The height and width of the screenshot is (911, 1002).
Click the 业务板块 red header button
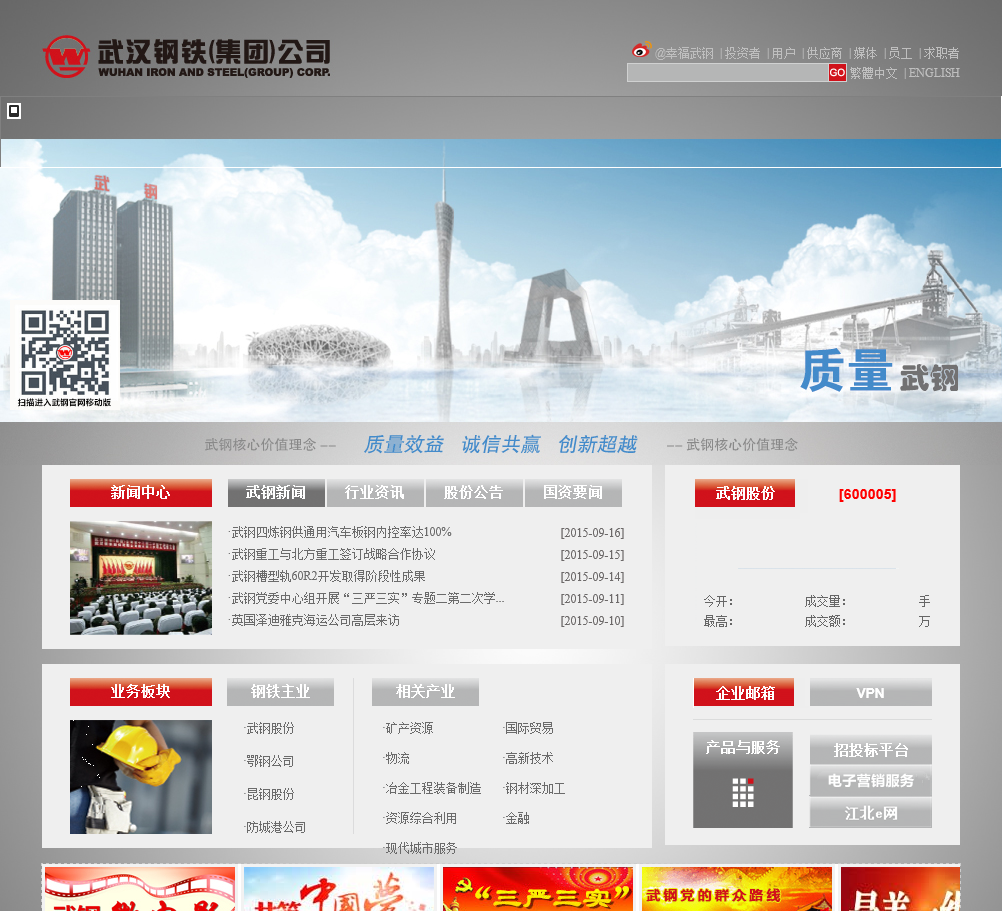[141, 692]
